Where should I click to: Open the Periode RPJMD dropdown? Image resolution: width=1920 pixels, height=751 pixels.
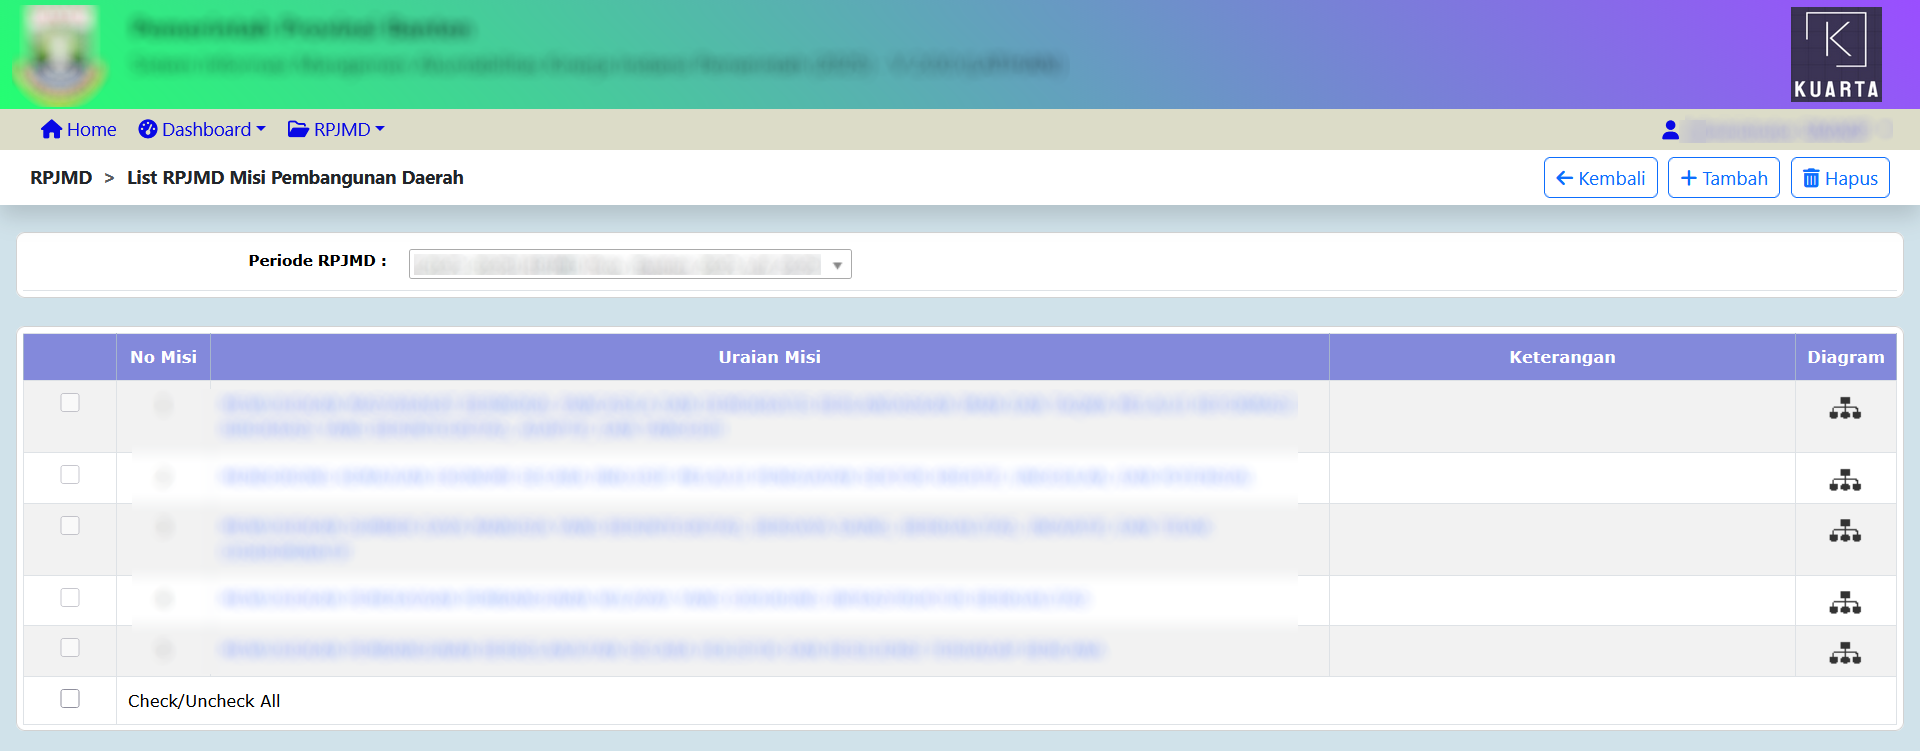click(630, 264)
